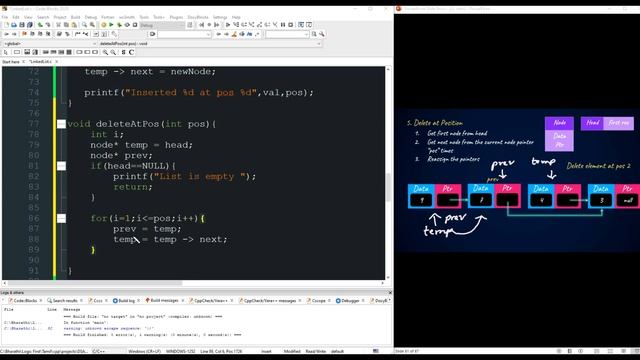Click the Zoom out magnifier icon
This screenshot has height=360, width=640.
click(x=113, y=52)
